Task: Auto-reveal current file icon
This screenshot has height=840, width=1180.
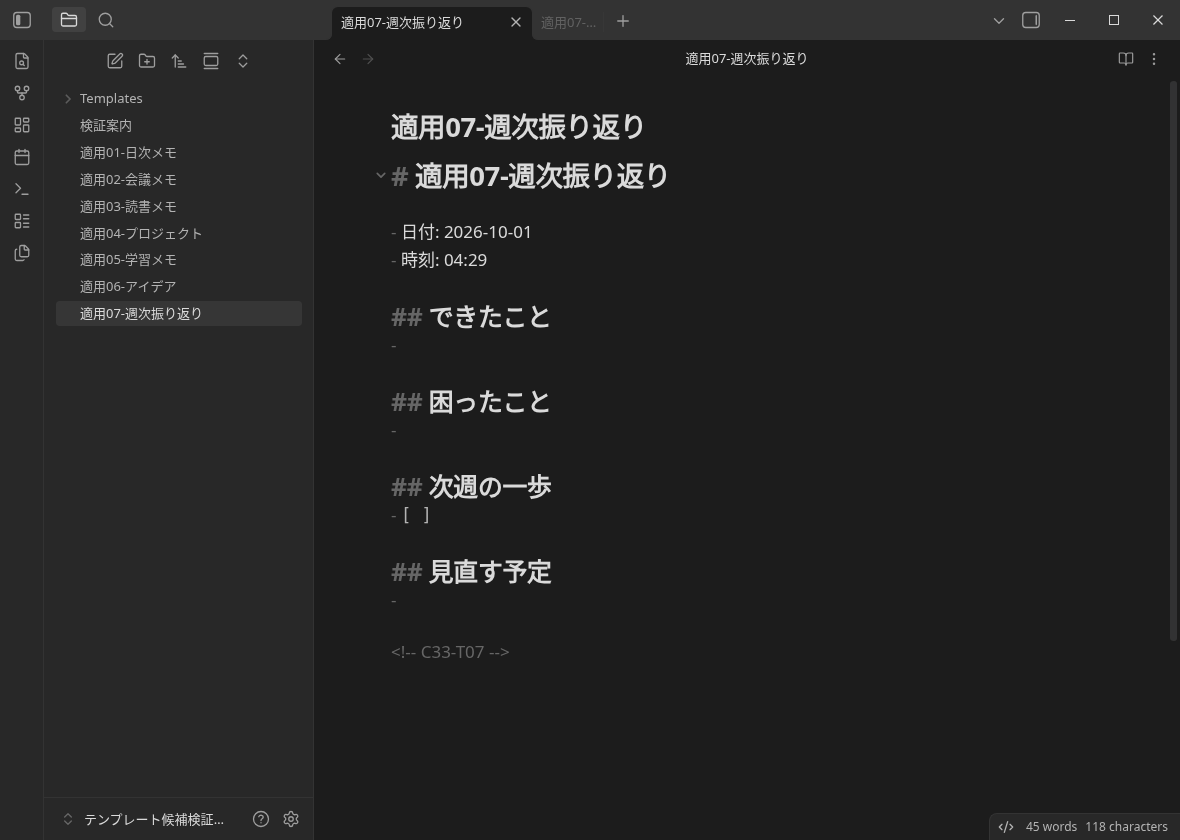Action: [x=211, y=61]
